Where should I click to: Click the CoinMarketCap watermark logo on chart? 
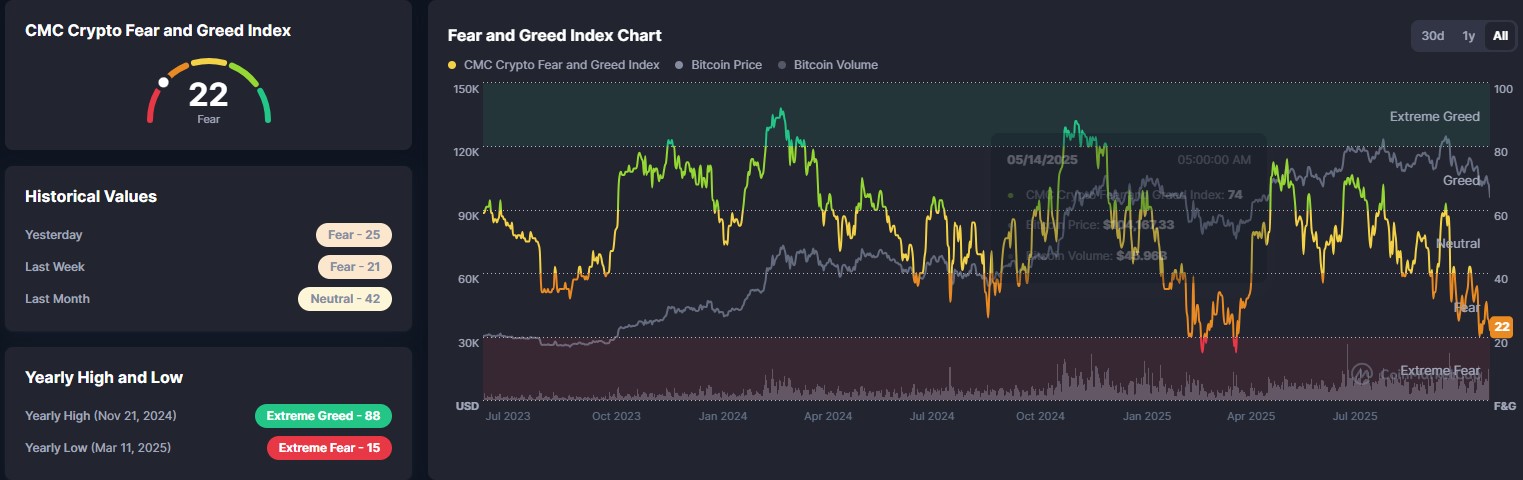click(1362, 374)
